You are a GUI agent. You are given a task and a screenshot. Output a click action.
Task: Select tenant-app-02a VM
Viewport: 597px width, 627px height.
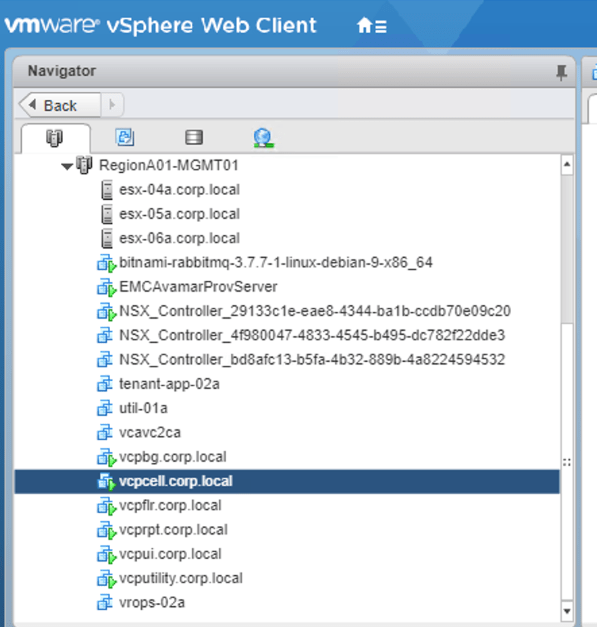[169, 384]
